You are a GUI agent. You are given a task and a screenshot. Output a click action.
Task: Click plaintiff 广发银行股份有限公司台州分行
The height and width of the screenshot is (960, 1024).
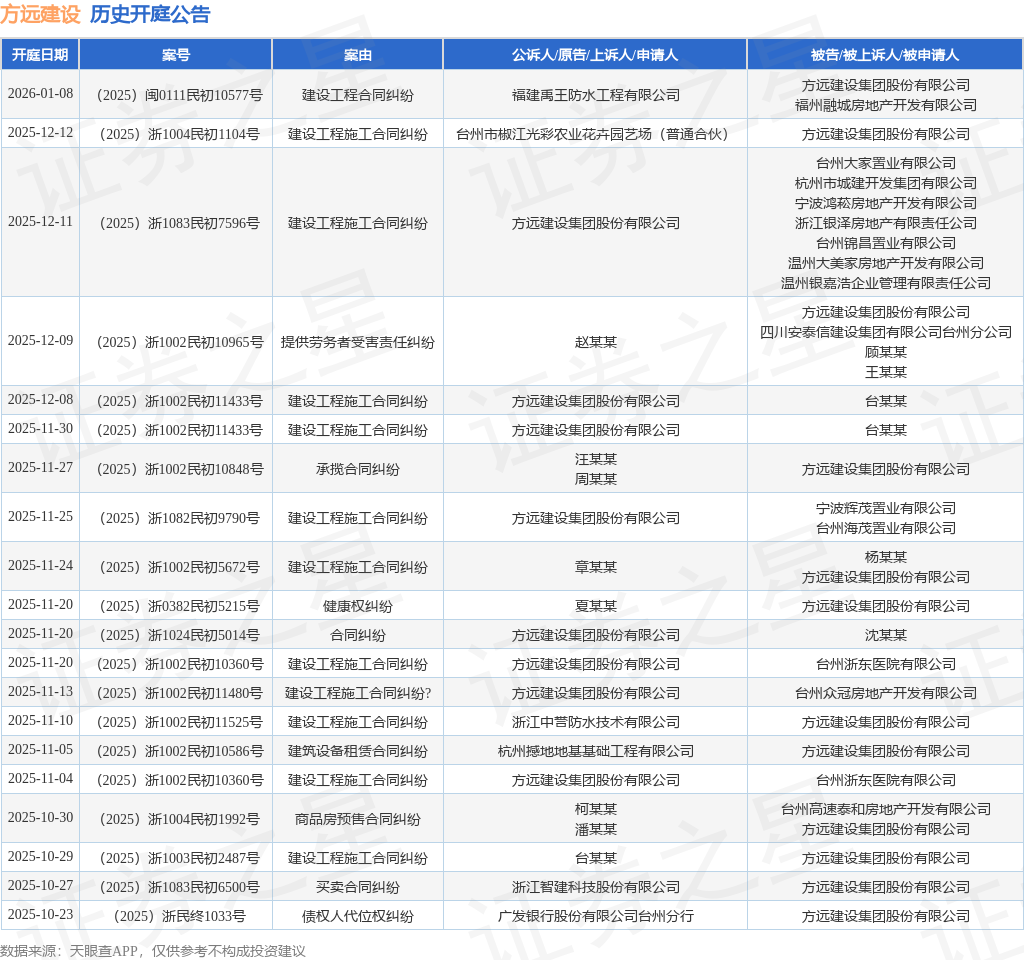596,917
